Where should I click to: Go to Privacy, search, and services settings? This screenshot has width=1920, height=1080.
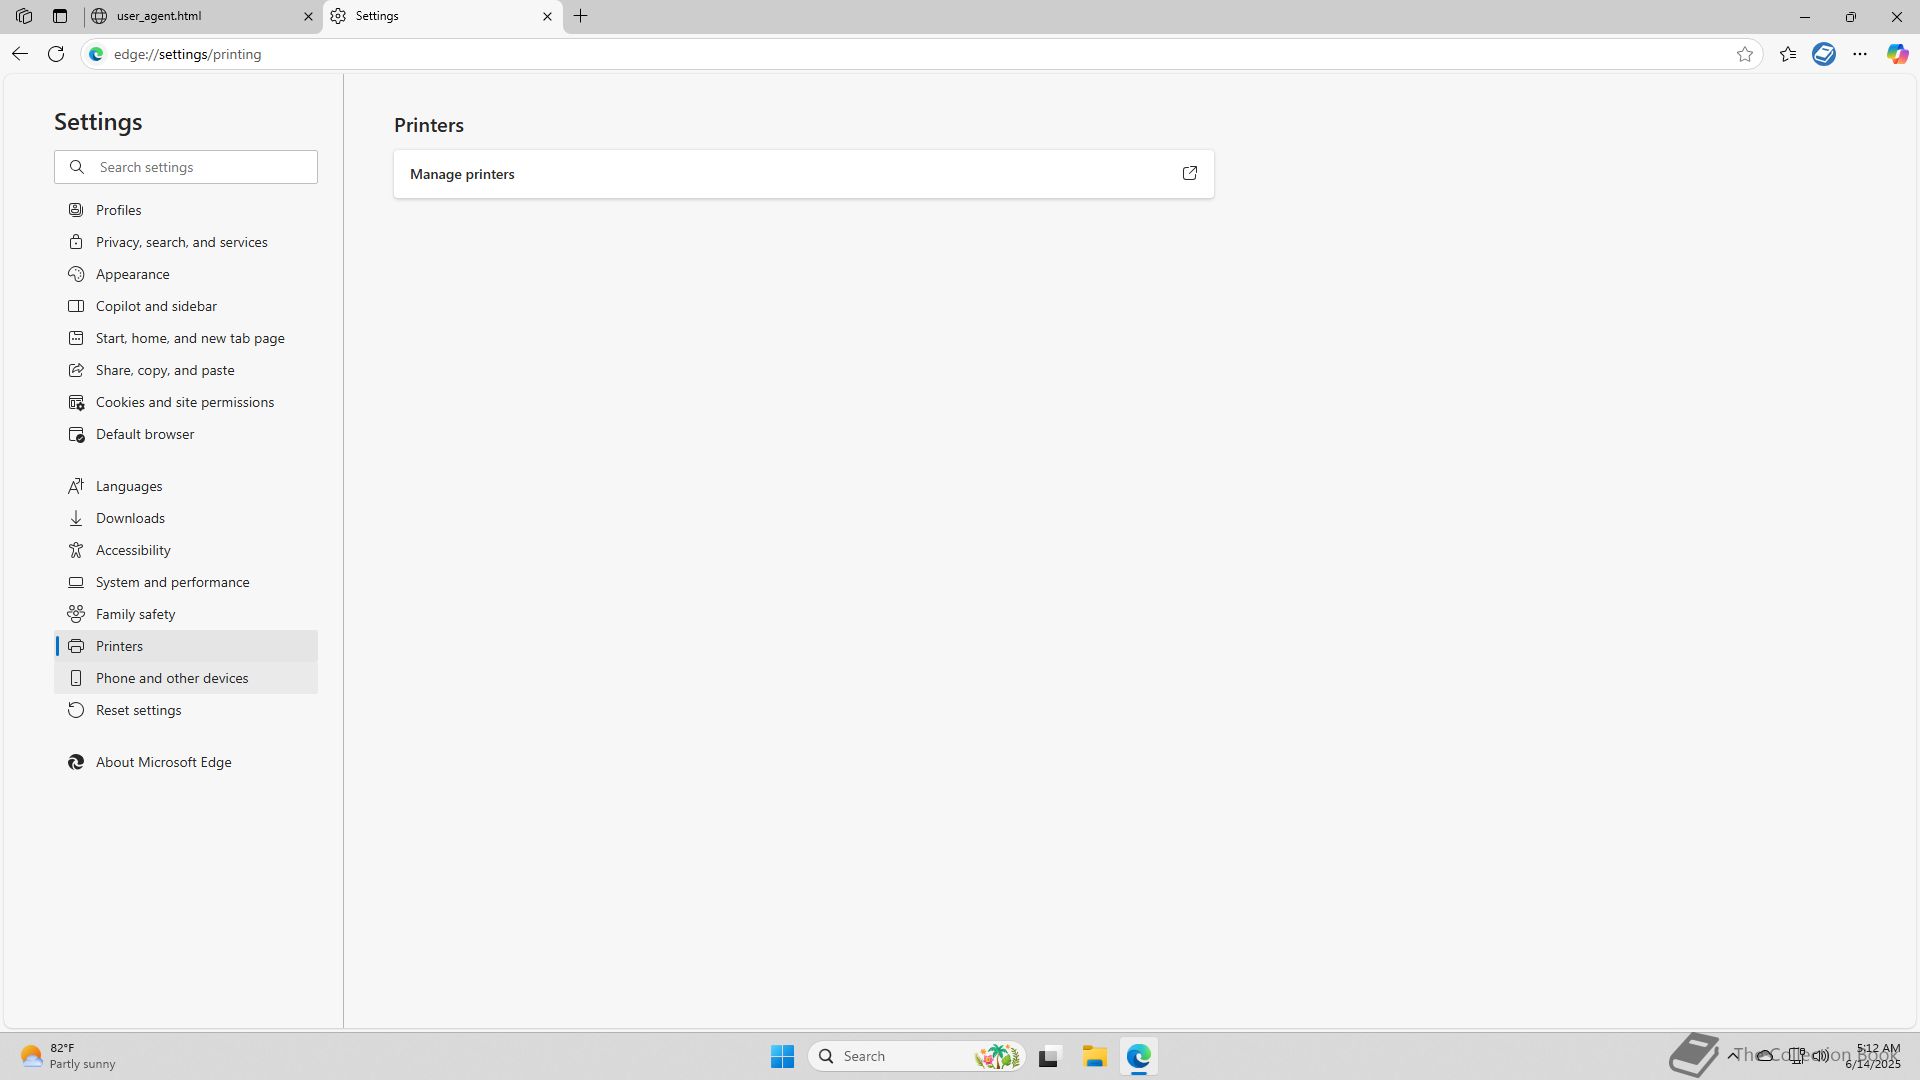click(x=181, y=242)
